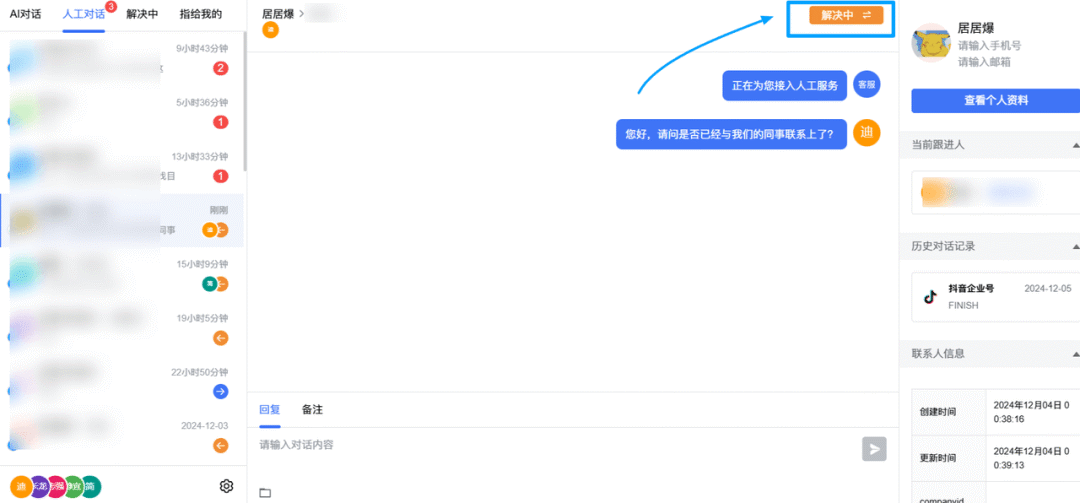Collapse the 历史对话记录 section
This screenshot has width=1080, height=503.
click(1075, 246)
